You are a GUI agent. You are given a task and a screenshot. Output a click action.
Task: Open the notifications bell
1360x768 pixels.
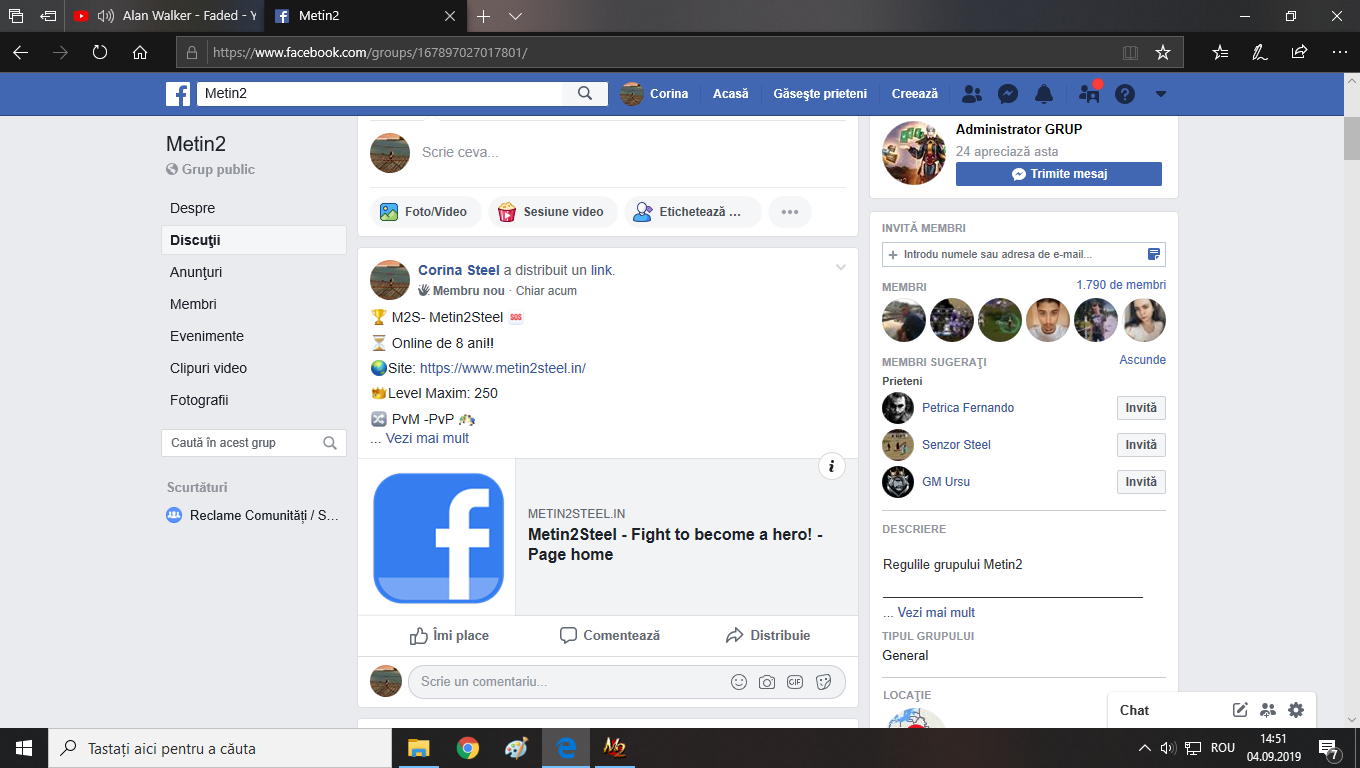(x=1044, y=94)
